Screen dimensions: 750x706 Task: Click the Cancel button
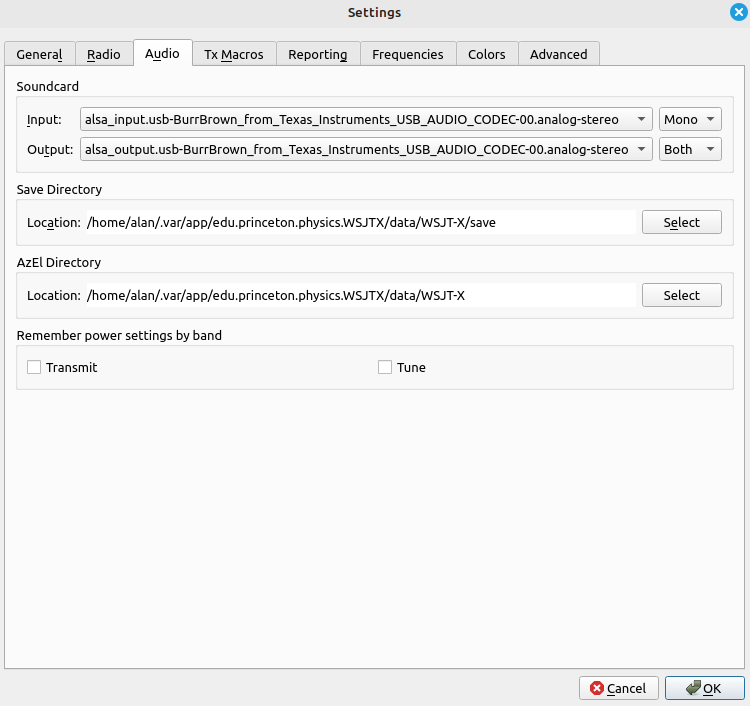pyautogui.click(x=618, y=688)
